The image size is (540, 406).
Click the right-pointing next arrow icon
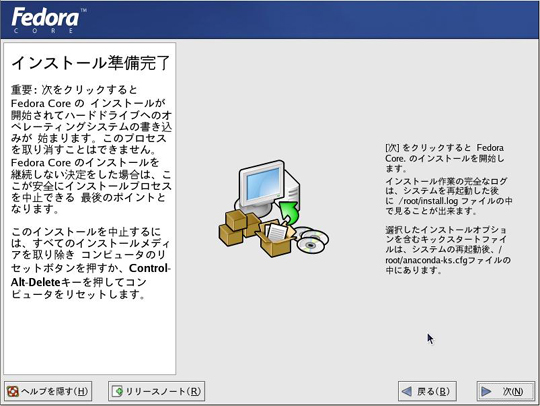[486, 392]
